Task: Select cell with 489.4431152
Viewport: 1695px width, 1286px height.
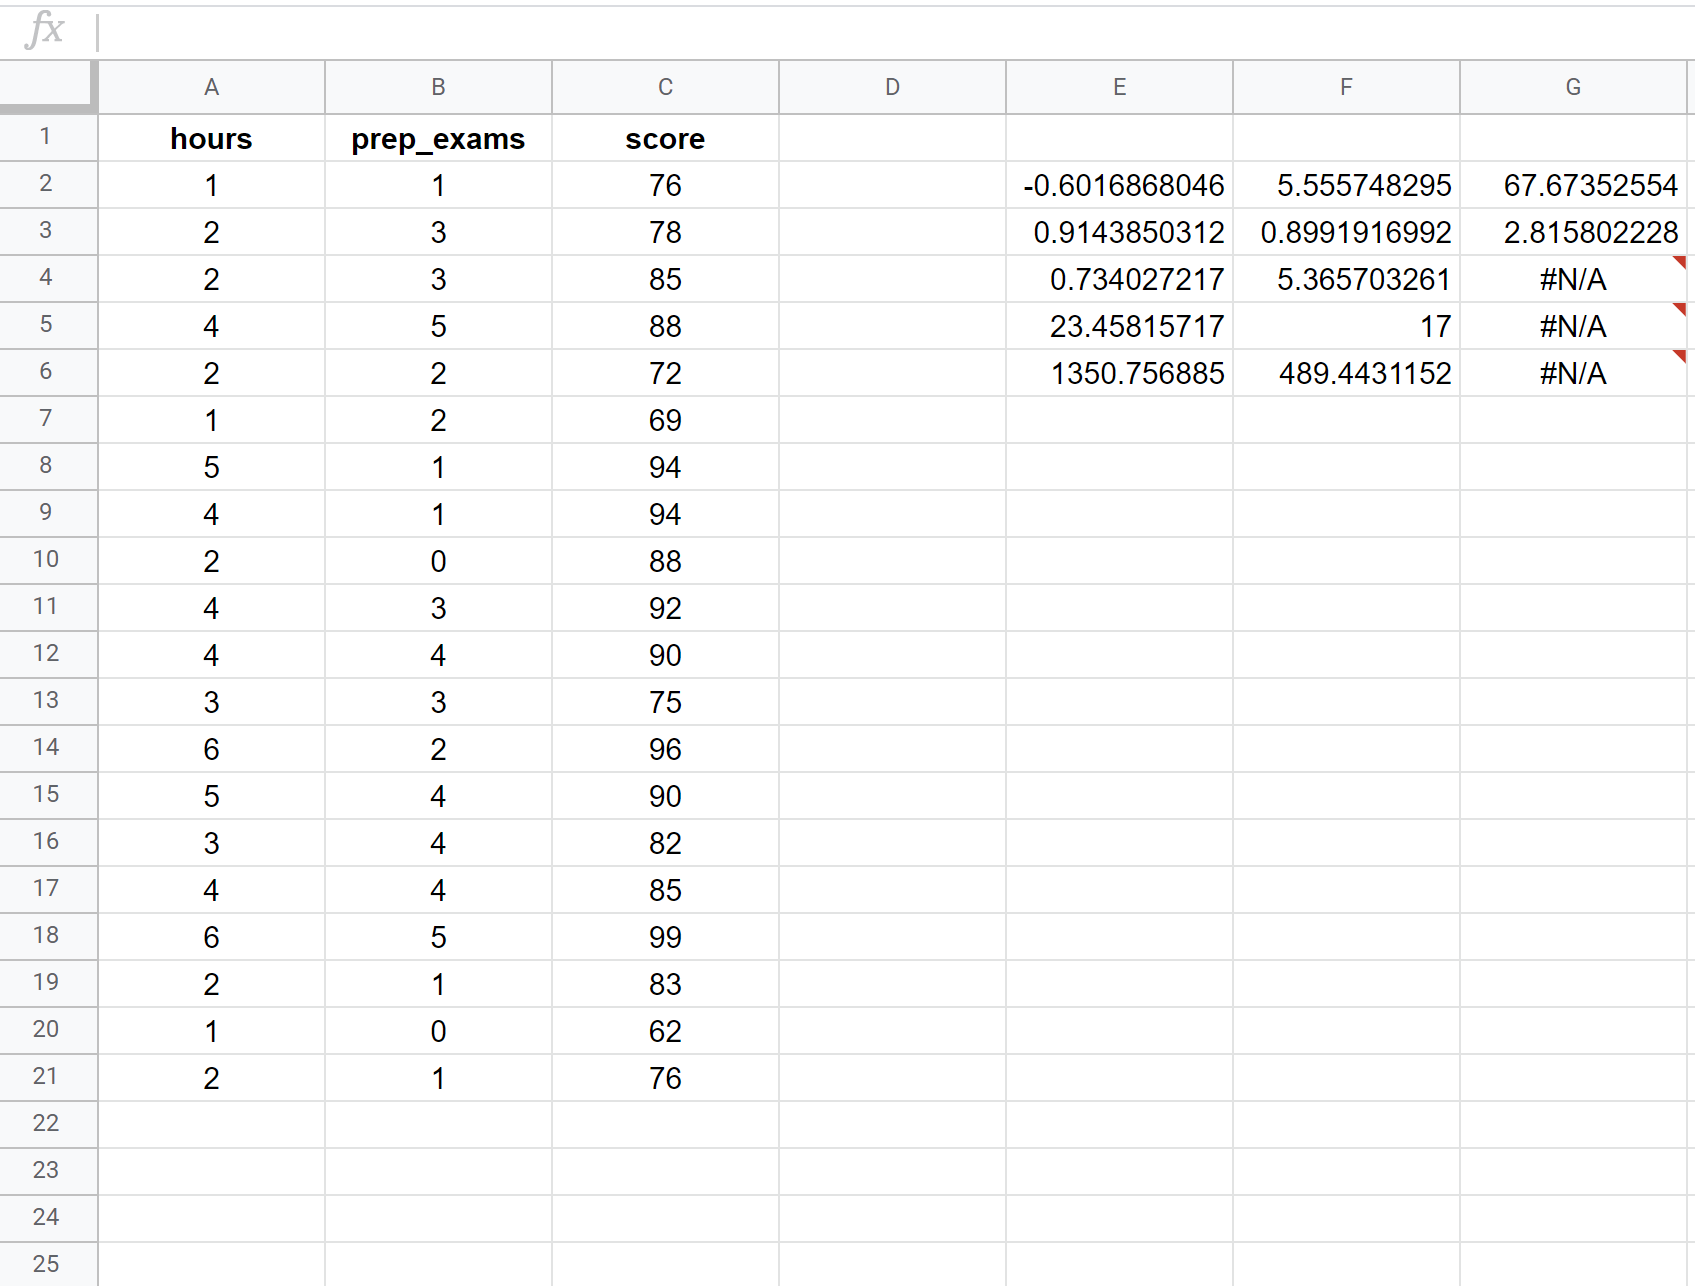Action: [1346, 373]
